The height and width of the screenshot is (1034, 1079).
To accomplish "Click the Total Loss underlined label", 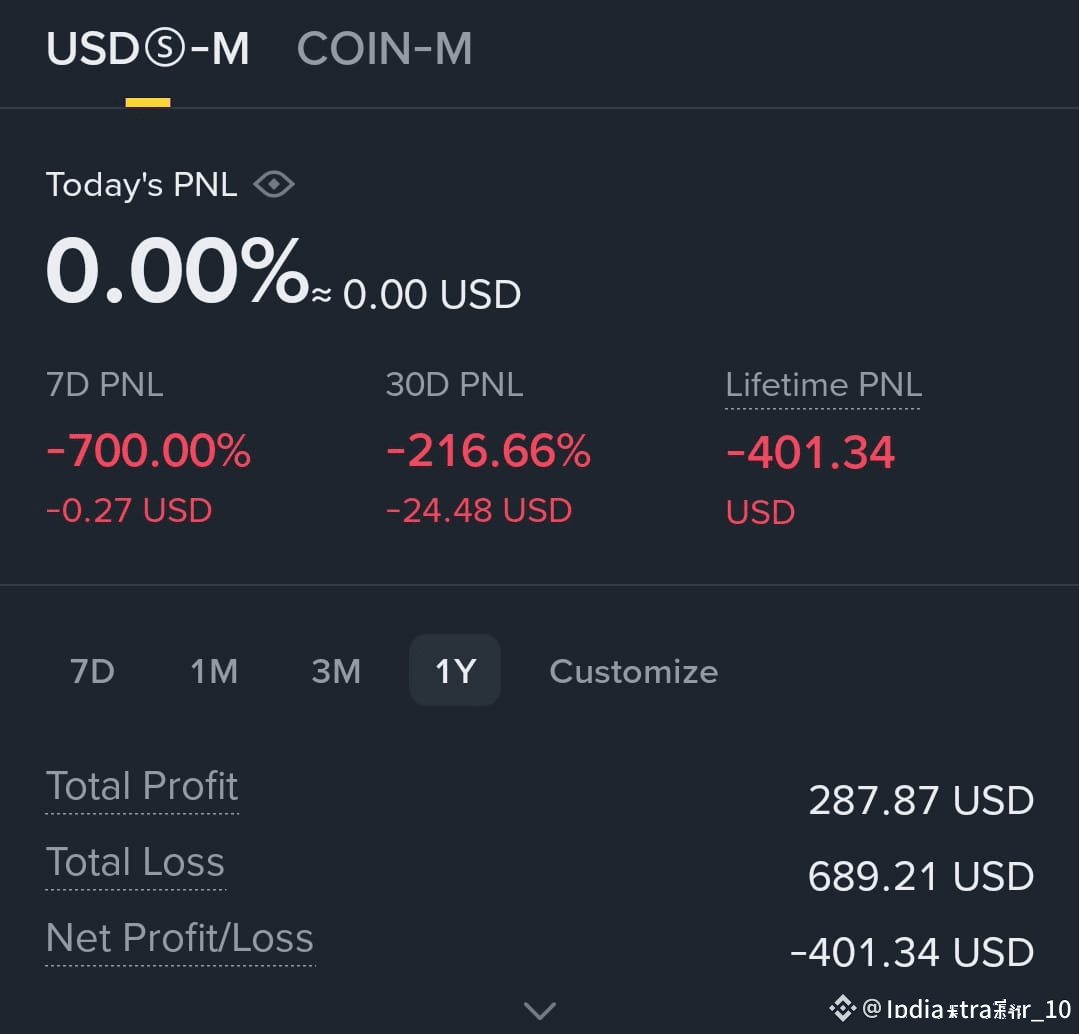I will [x=135, y=862].
